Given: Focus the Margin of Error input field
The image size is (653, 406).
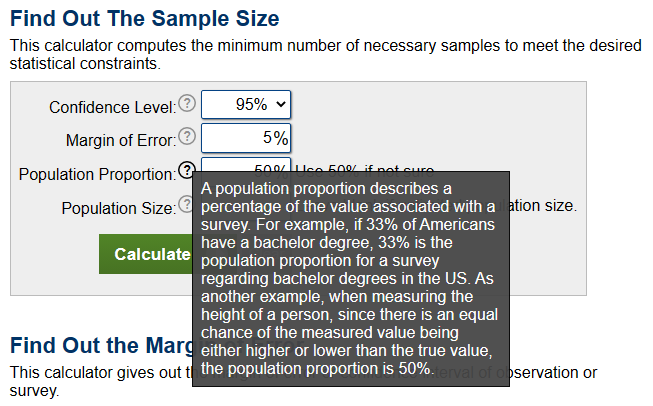Looking at the screenshot, I should [246, 138].
